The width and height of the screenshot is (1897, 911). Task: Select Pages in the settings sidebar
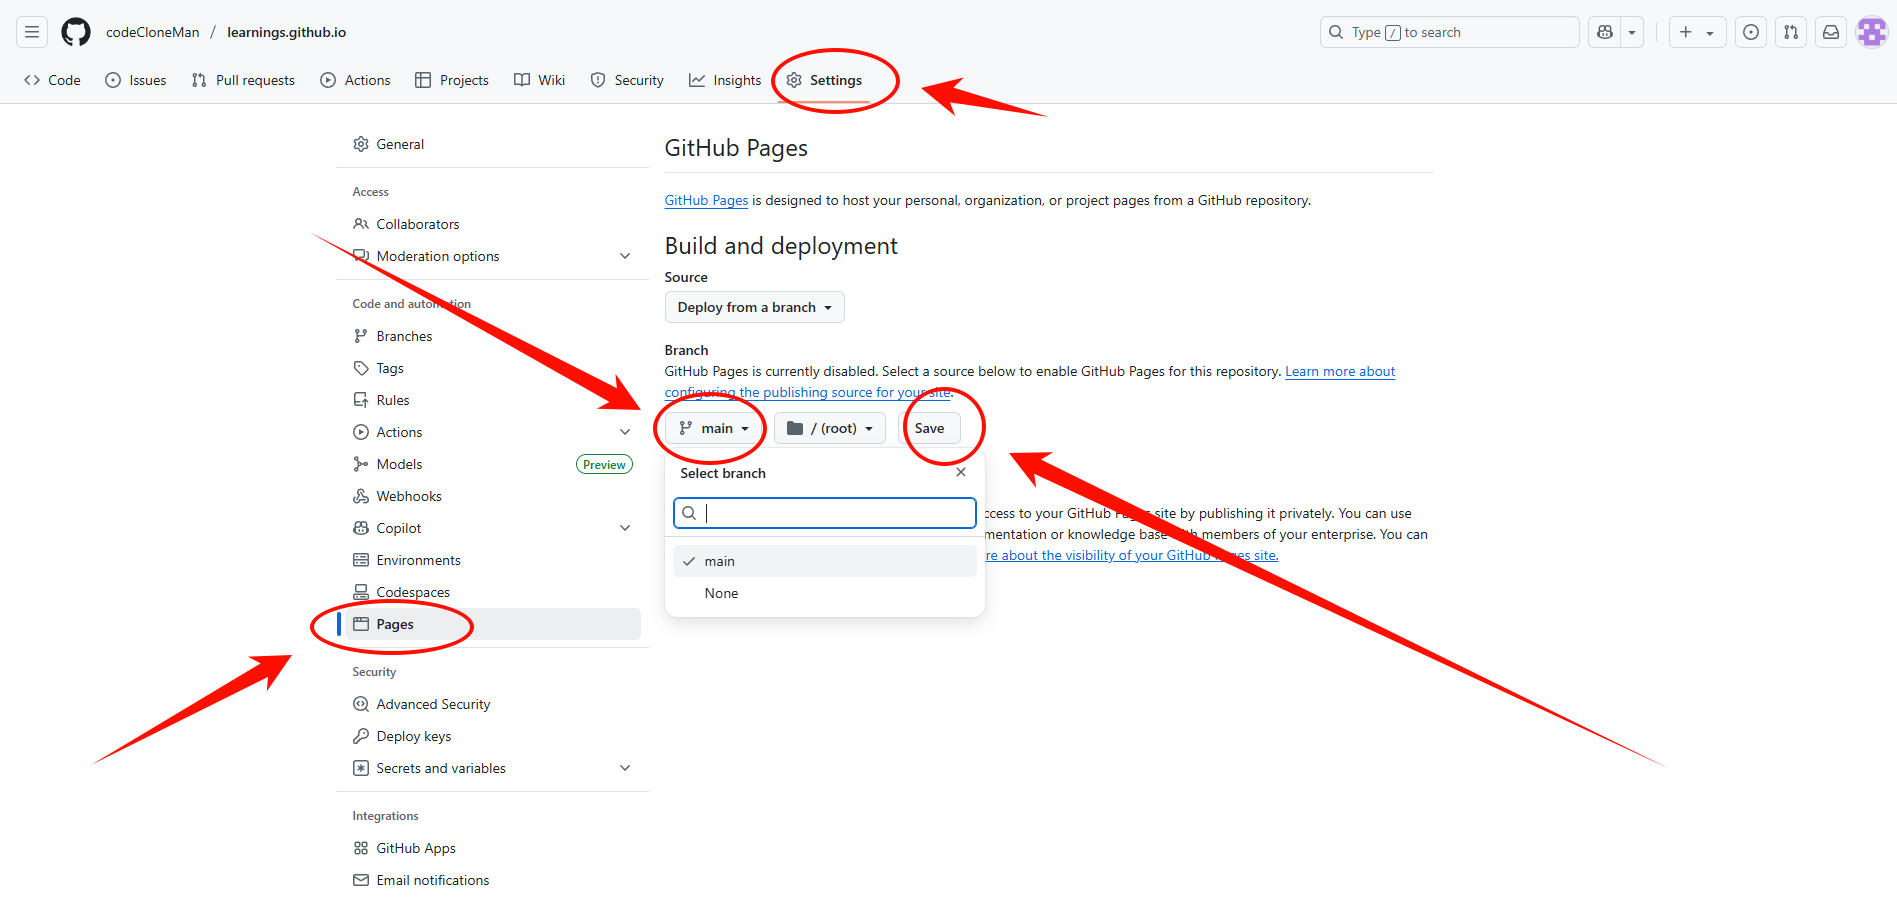tap(492, 624)
